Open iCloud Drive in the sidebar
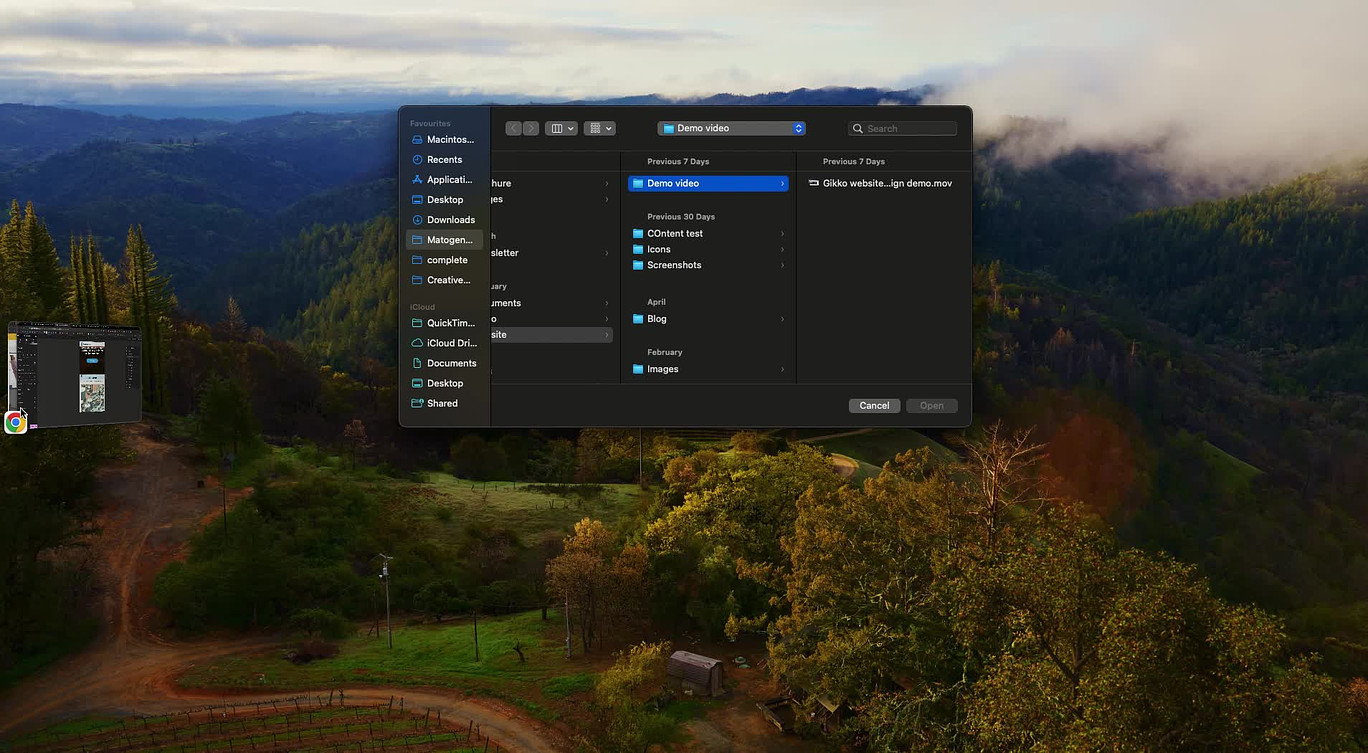Image resolution: width=1368 pixels, height=753 pixels. pyautogui.click(x=451, y=343)
